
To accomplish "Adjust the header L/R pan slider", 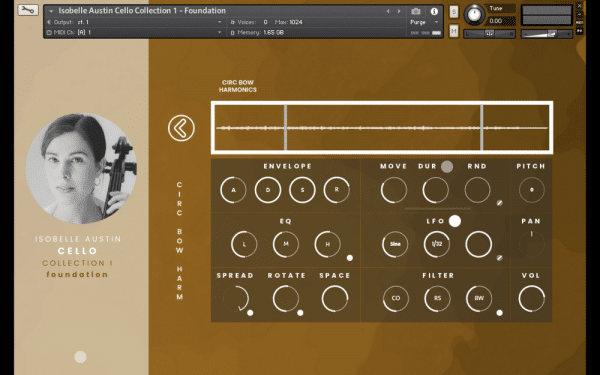I will (x=490, y=34).
